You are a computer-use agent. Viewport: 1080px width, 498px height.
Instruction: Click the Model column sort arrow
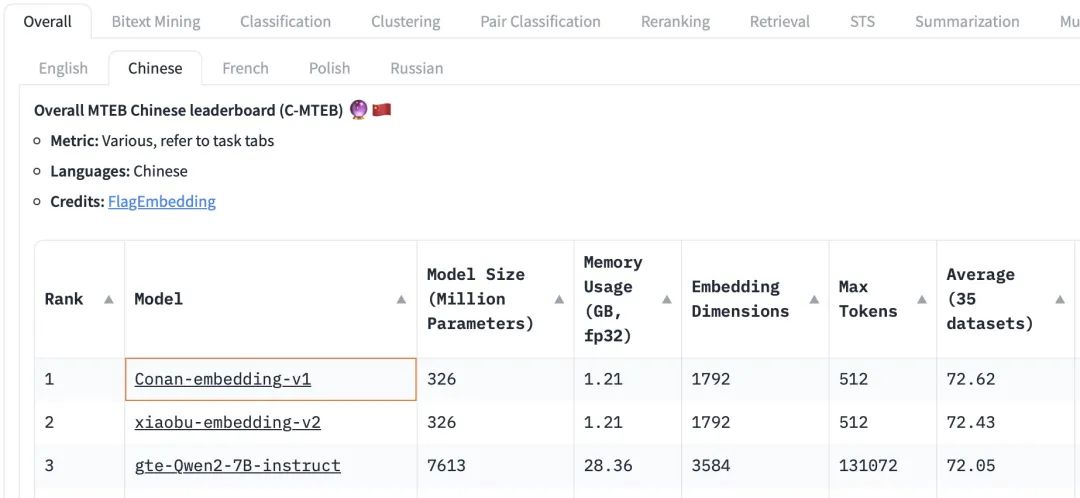coord(401,299)
